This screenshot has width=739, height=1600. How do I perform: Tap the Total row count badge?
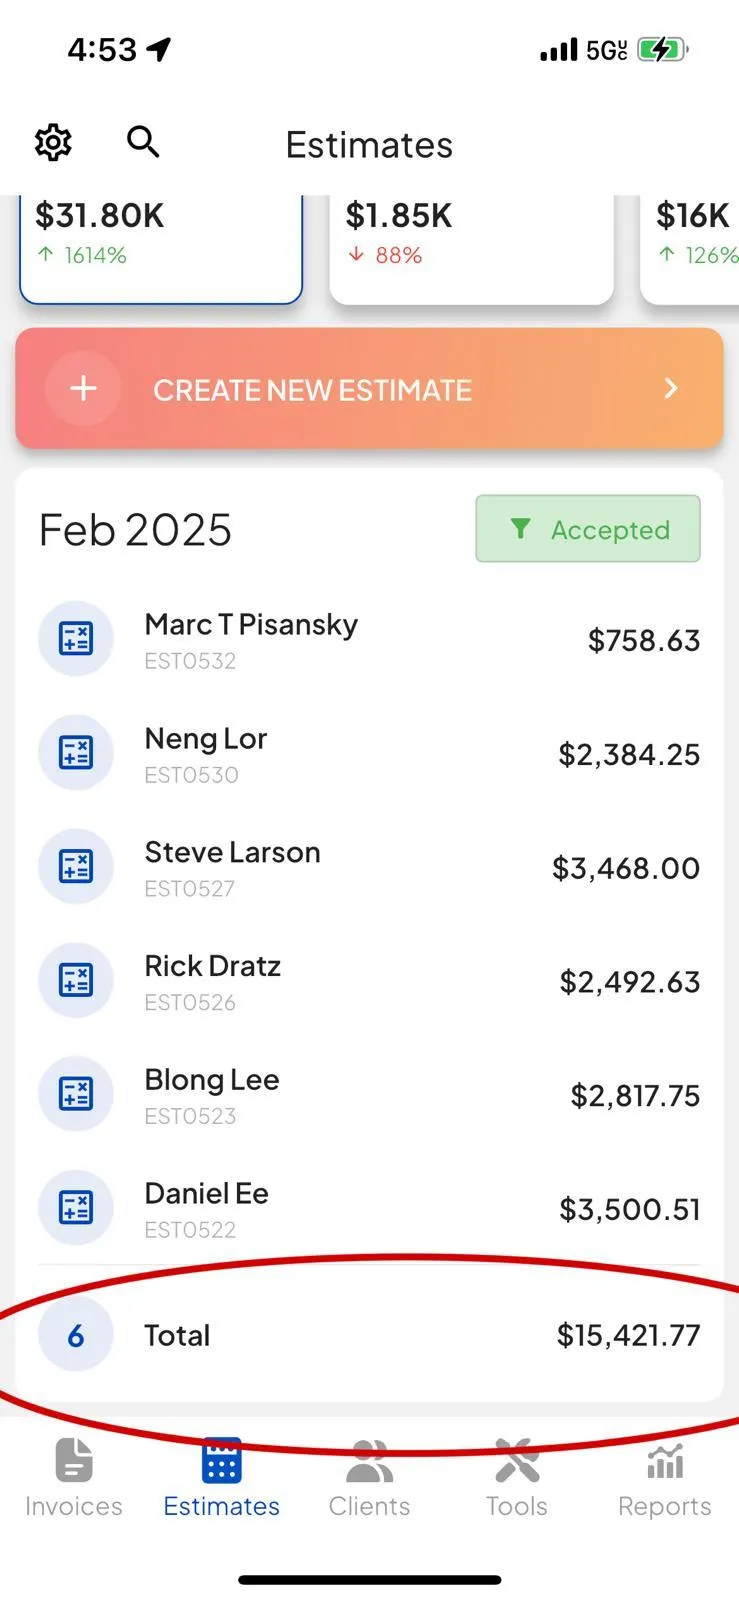tap(76, 1335)
